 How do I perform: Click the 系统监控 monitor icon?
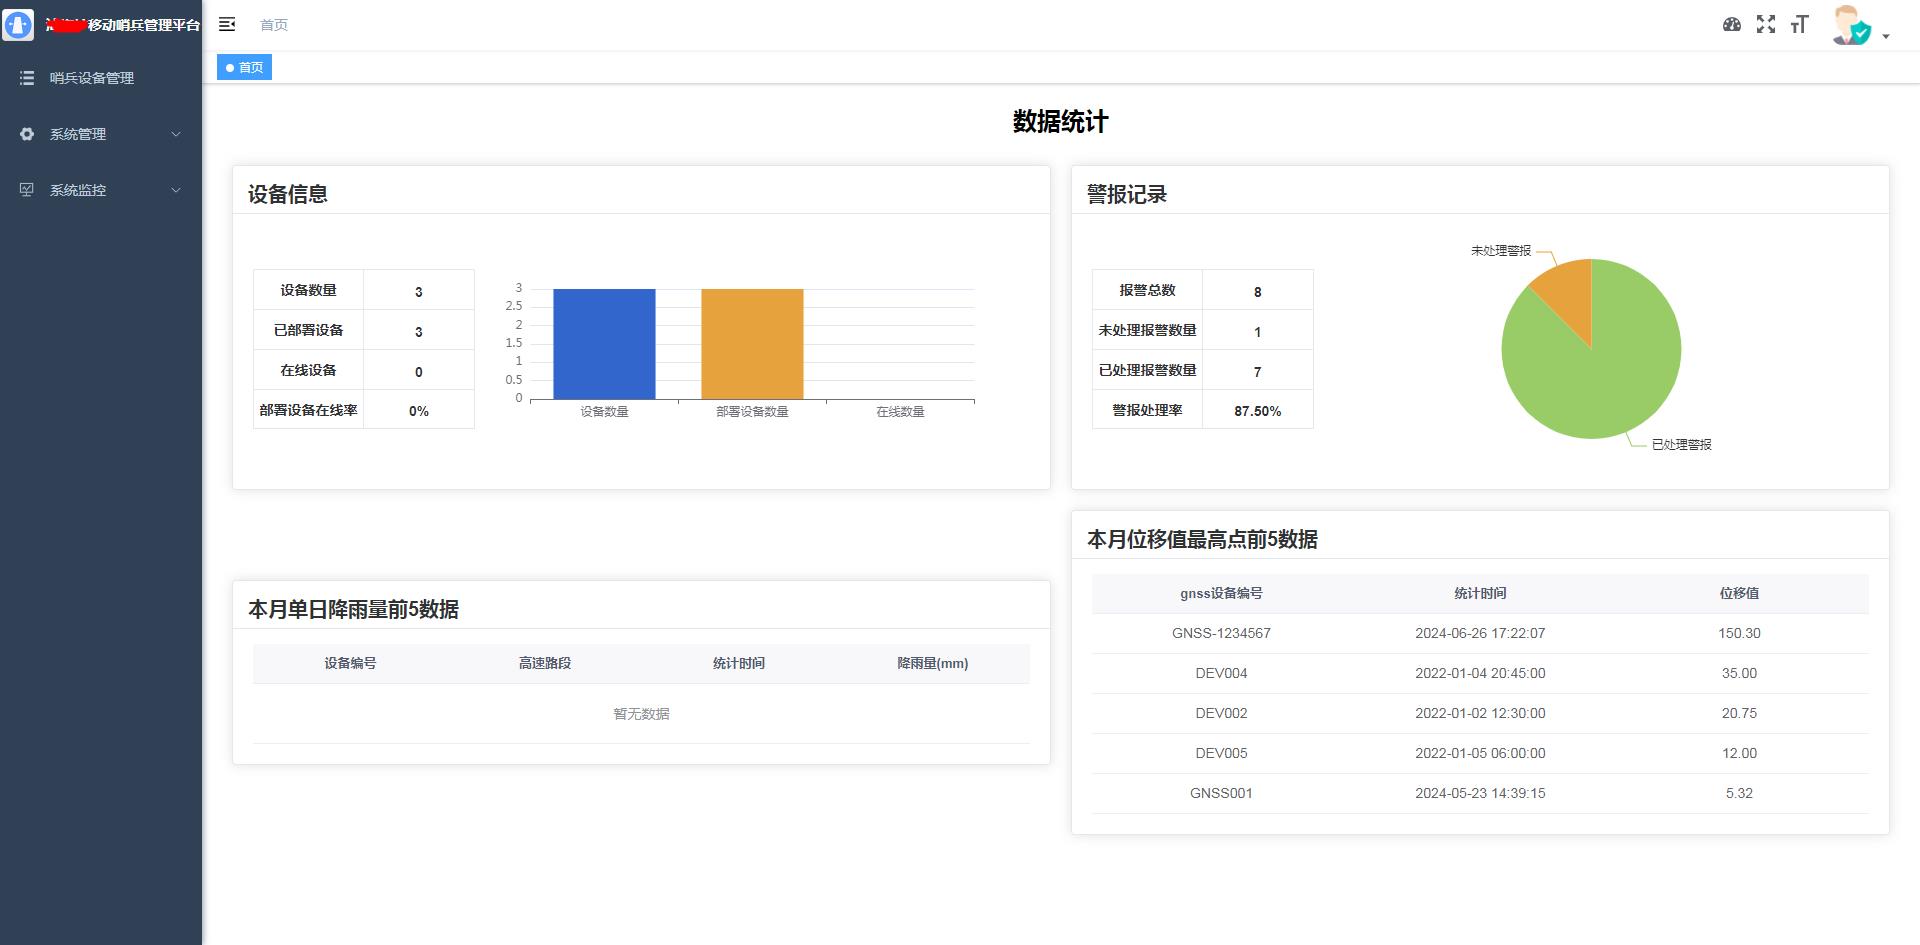coord(27,190)
